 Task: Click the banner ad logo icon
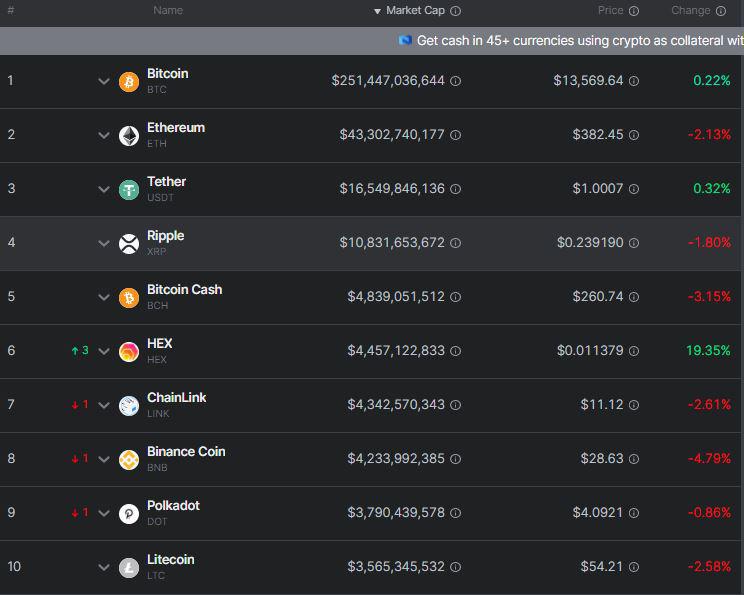pos(405,40)
